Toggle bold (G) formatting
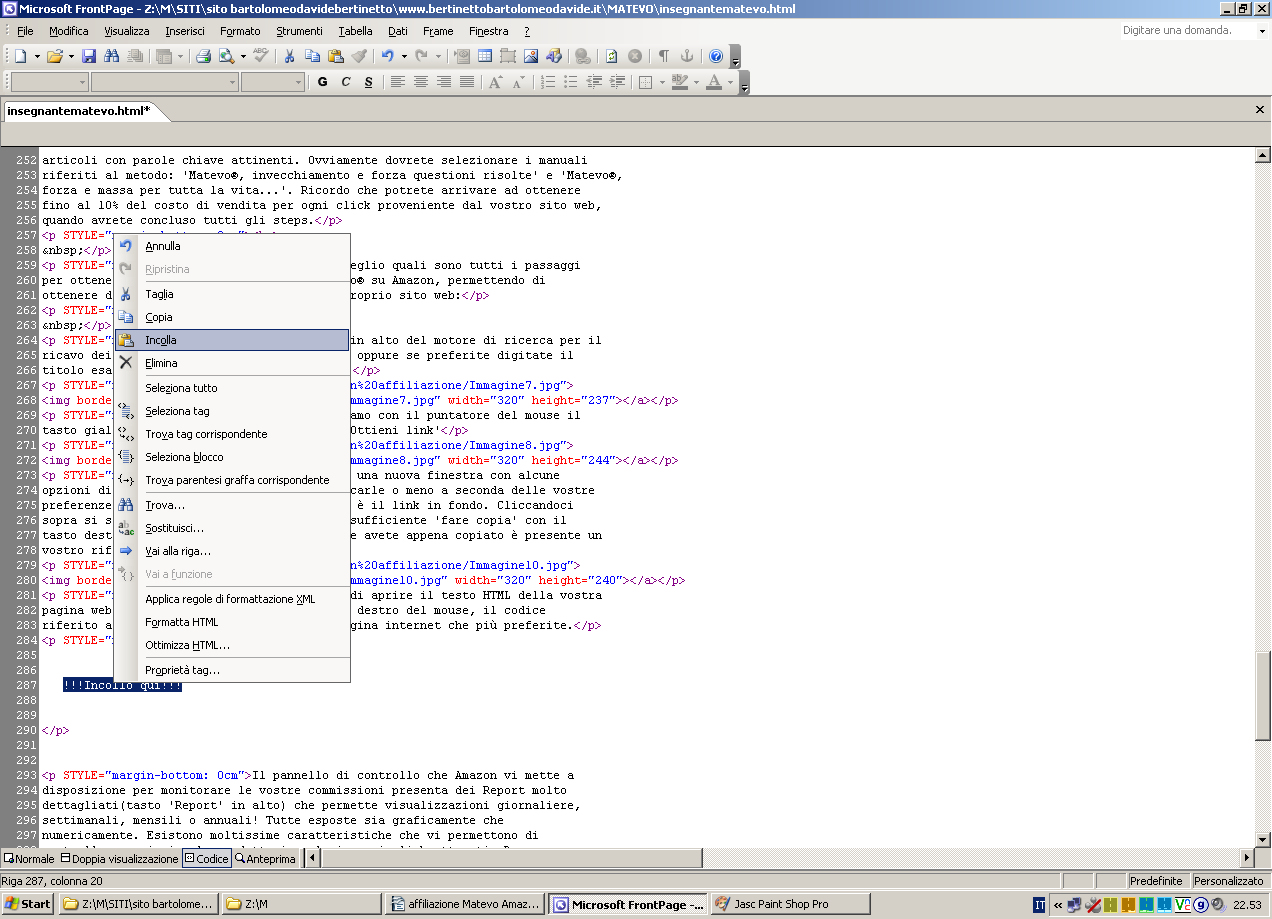 click(x=322, y=82)
